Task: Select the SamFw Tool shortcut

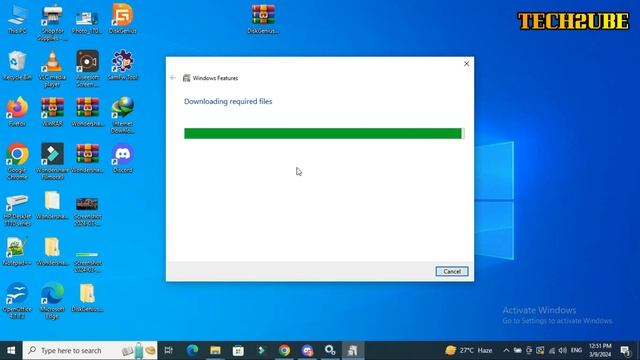Action: coord(122,65)
